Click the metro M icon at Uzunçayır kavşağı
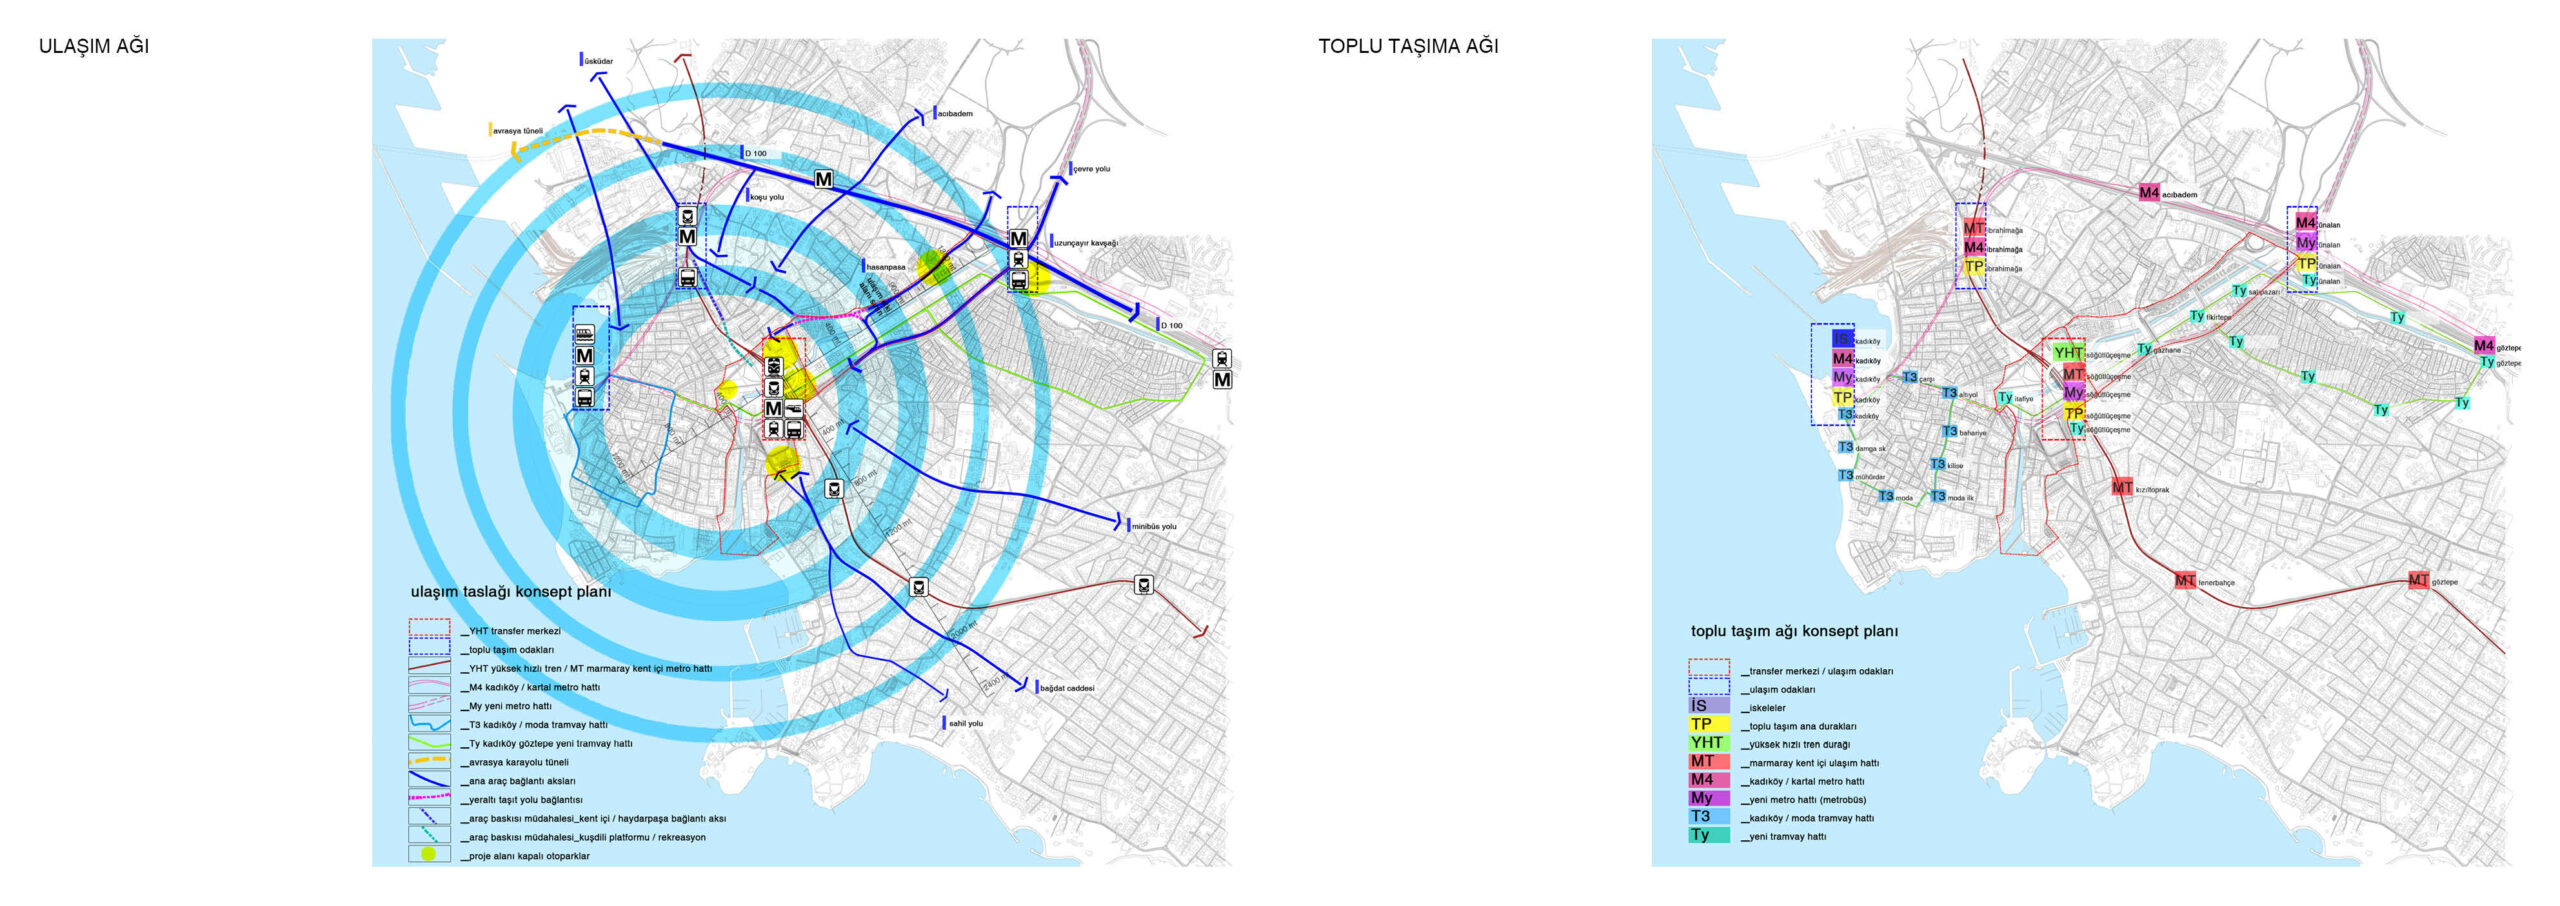2560x906 pixels. pos(1018,238)
